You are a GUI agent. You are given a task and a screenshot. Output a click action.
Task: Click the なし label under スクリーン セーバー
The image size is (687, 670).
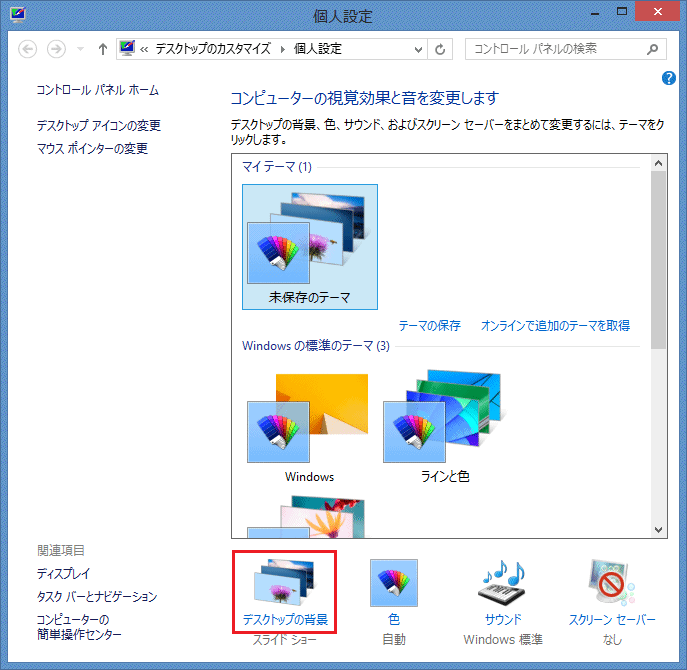pos(612,640)
